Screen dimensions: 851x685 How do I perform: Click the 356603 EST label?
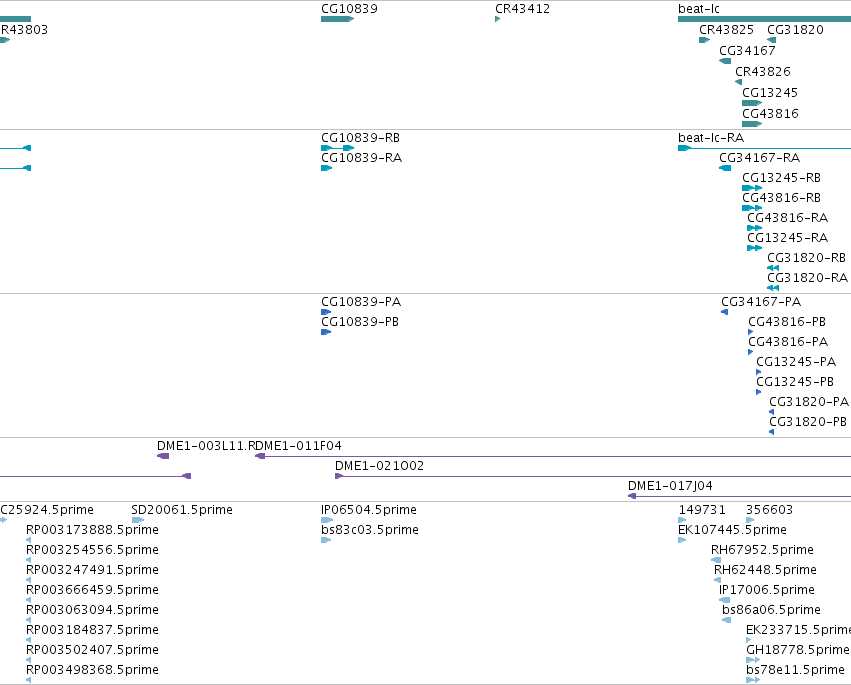click(769, 510)
